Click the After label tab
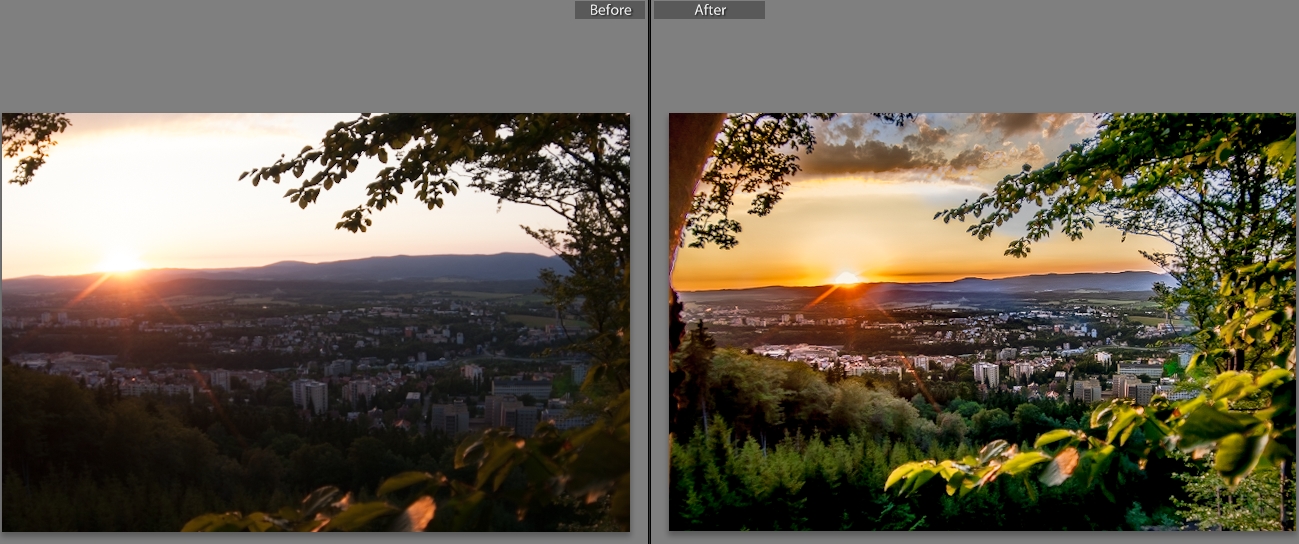Screen dimensions: 1299x544 point(709,10)
